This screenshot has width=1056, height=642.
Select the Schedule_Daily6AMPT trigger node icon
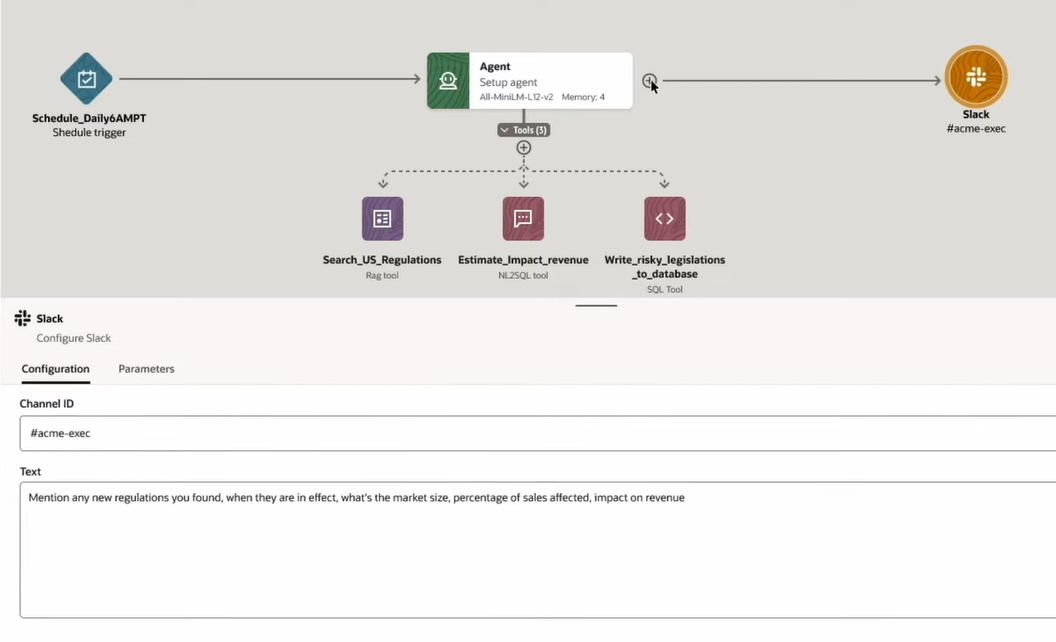tap(86, 79)
